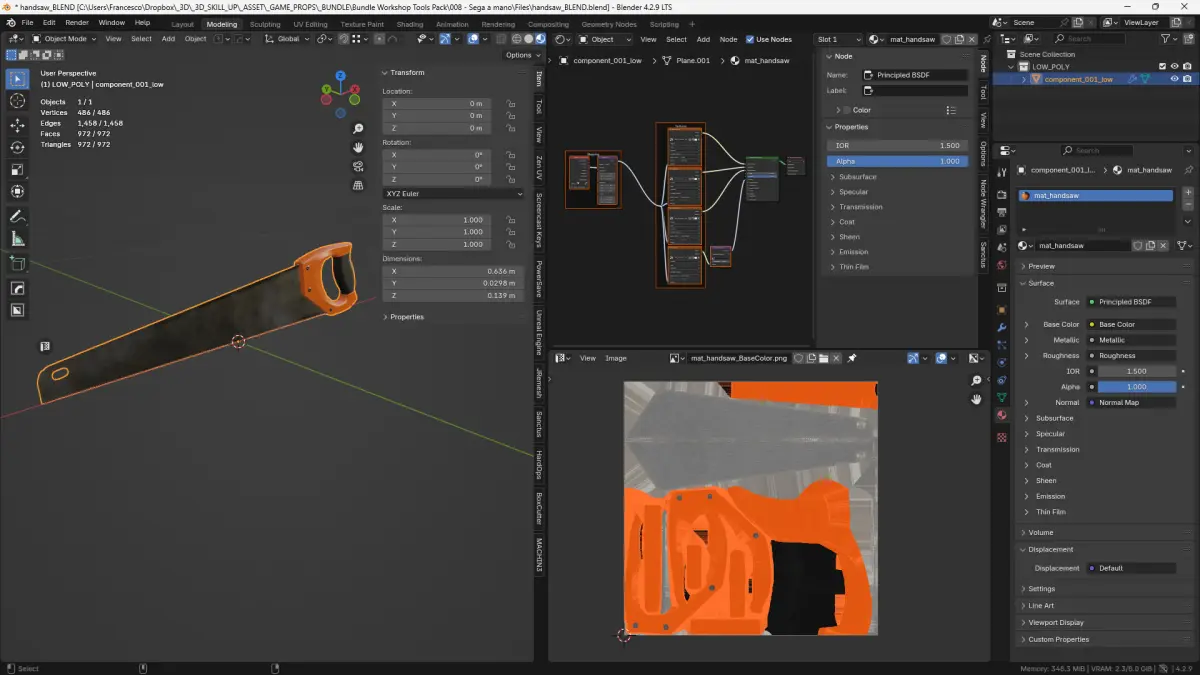Click the Principled BSDF Surface shader button
The height and width of the screenshot is (675, 1200).
pos(1131,302)
